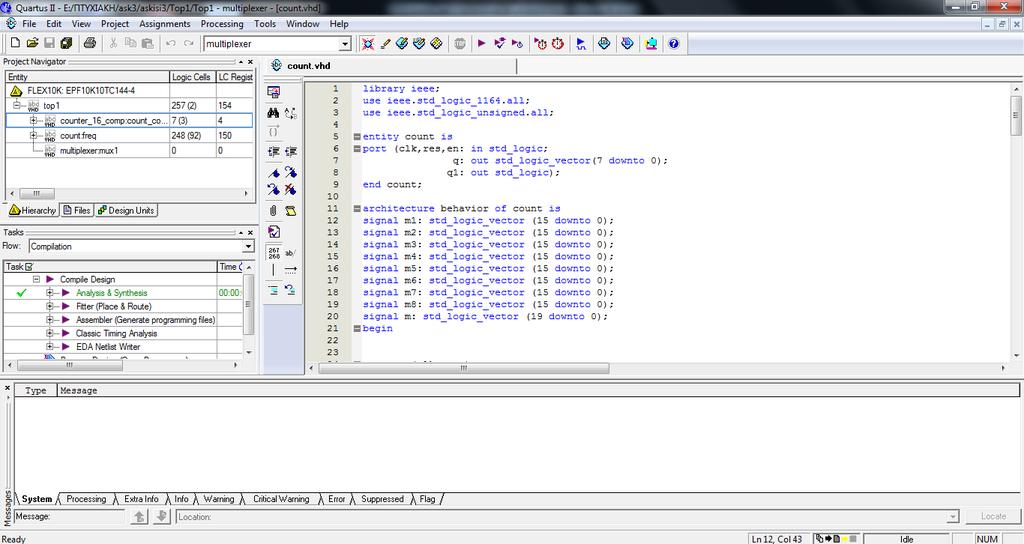
Task: Click the increase indent icon
Action: [x=274, y=152]
